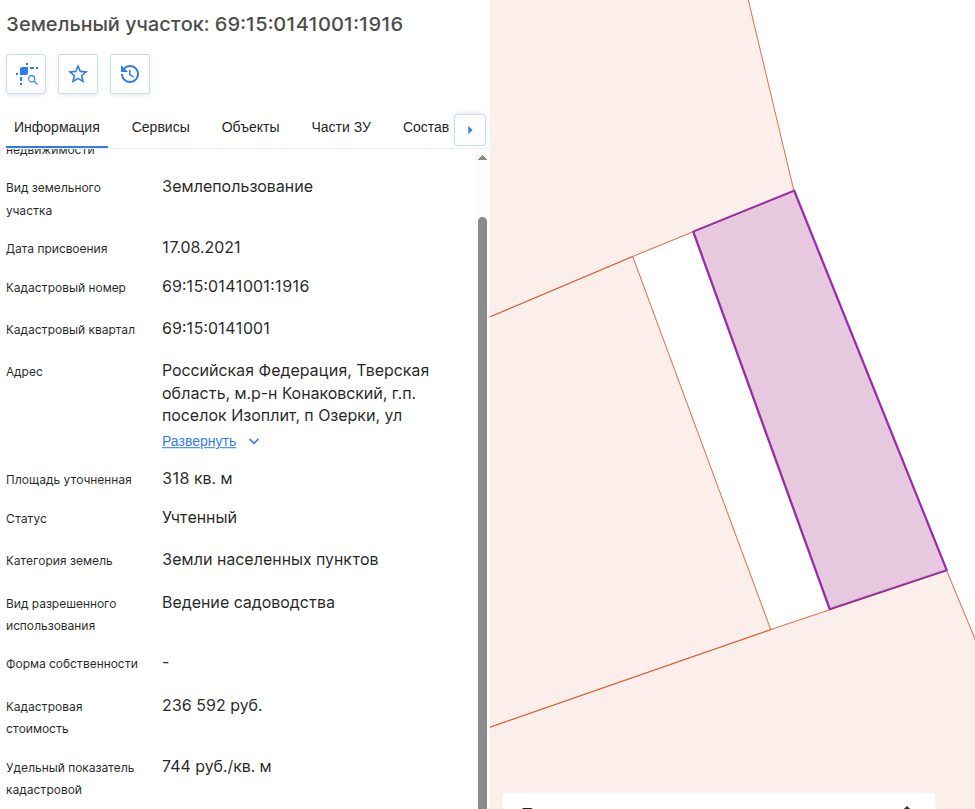Image resolution: width=975 pixels, height=809 pixels.
Task: Click value 744 руб./кв. м
Action: click(216, 766)
